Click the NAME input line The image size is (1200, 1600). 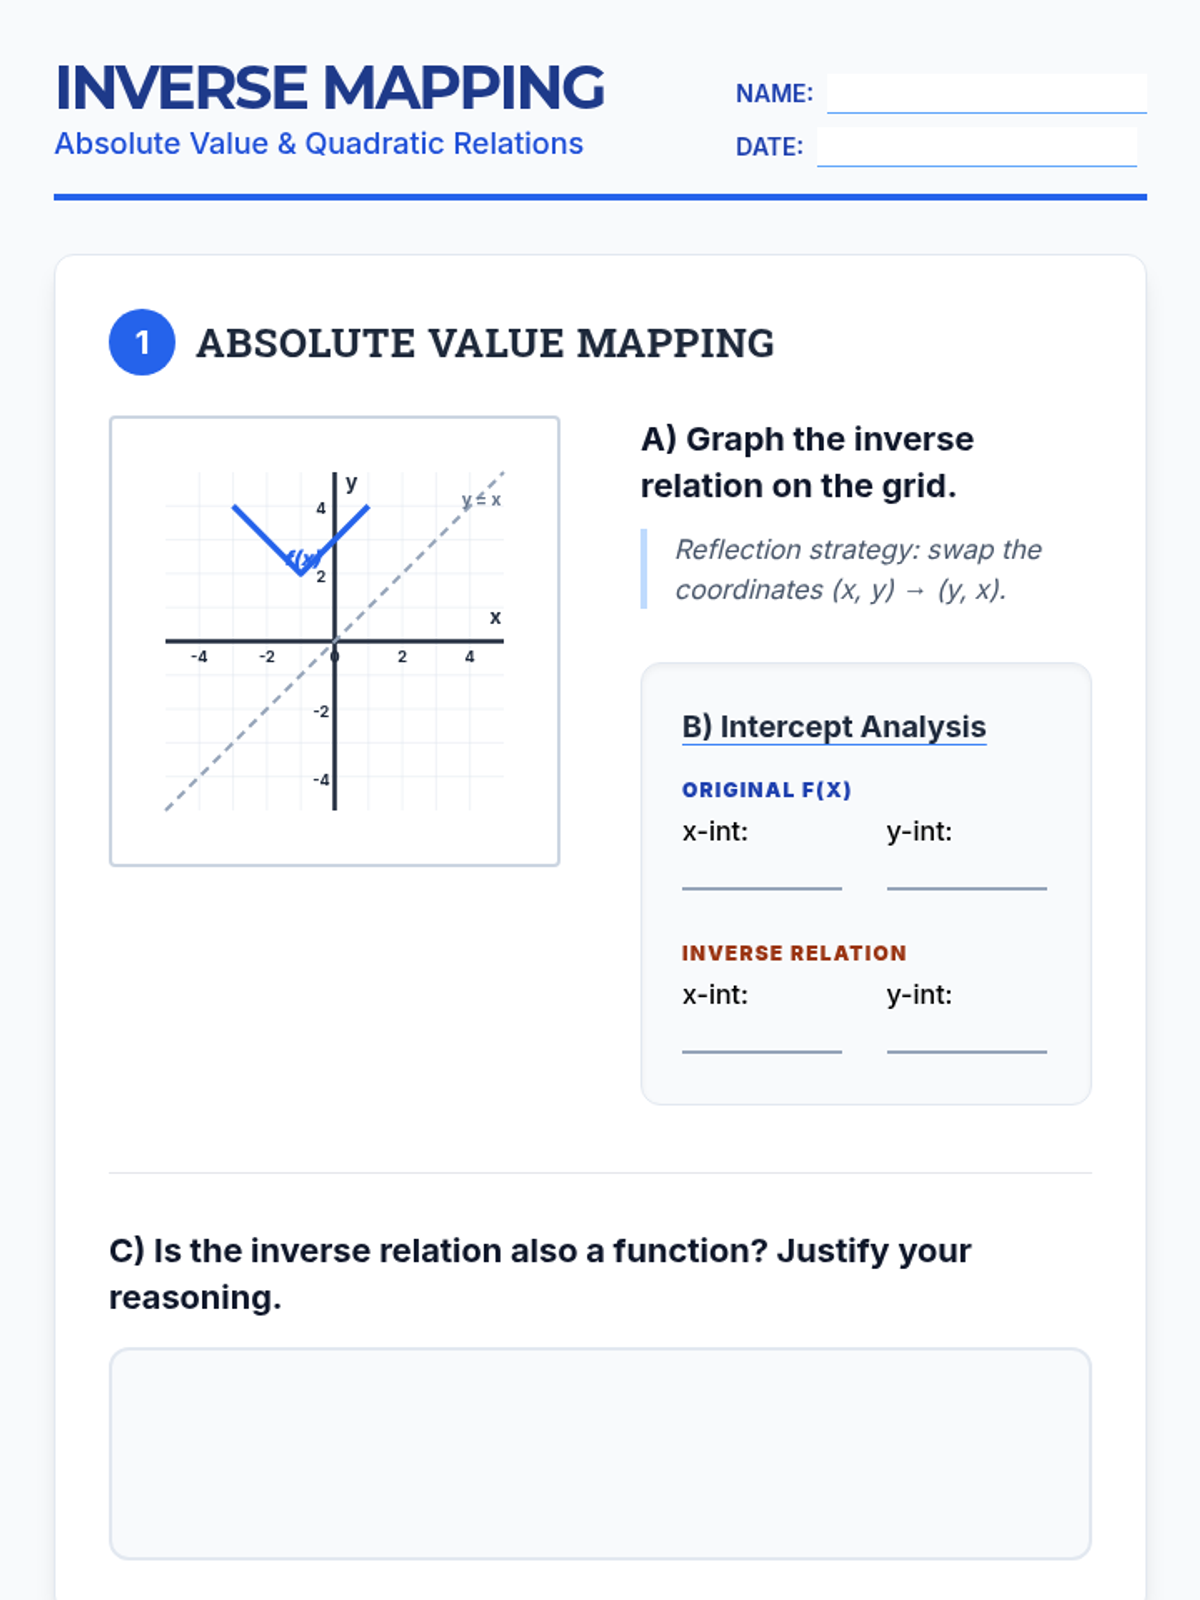point(986,94)
